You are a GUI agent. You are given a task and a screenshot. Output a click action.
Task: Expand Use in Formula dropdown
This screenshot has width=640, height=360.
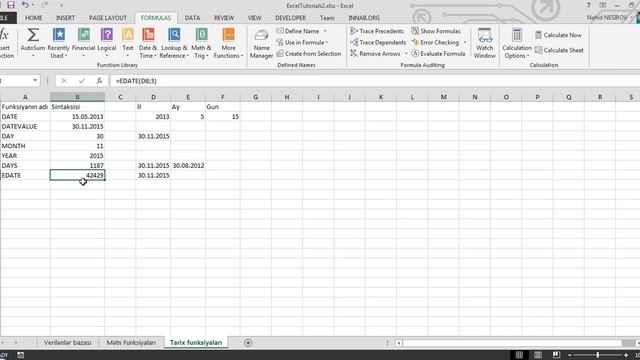pos(327,42)
